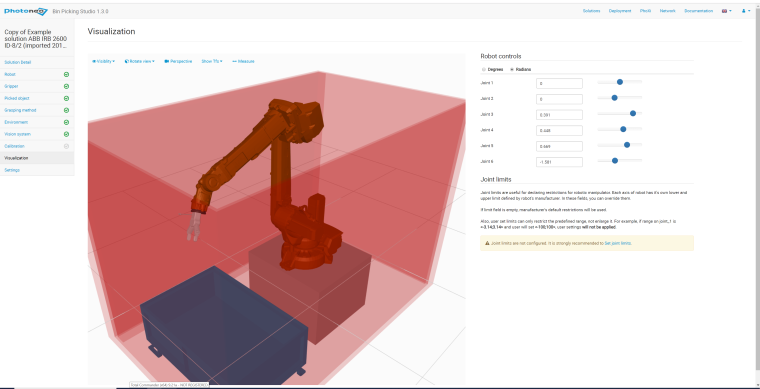The width and height of the screenshot is (760, 389).
Task: Click the Joint 4 value field
Action: pyautogui.click(x=559, y=130)
